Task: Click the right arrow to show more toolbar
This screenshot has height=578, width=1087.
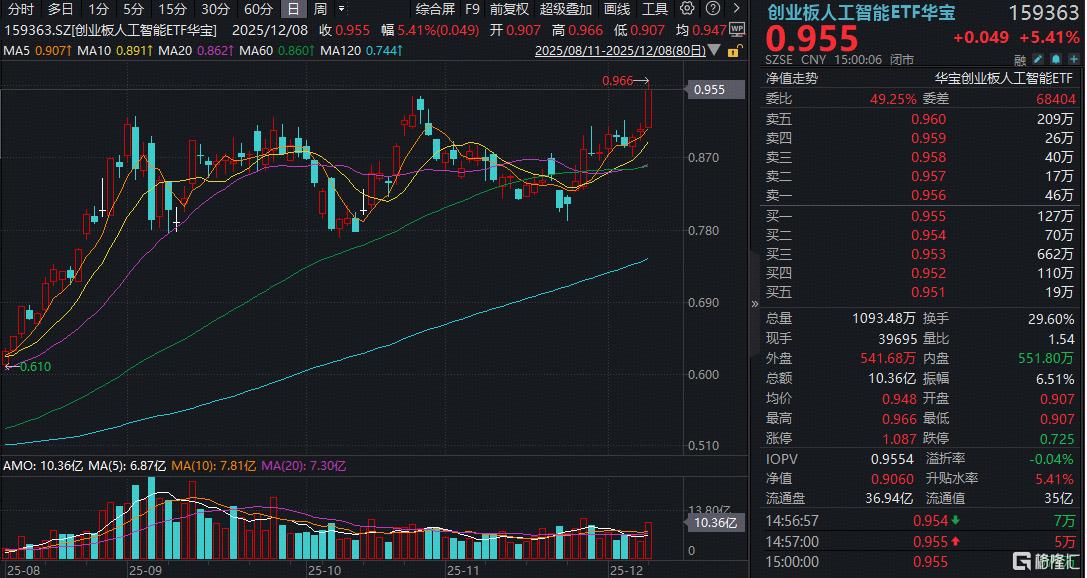Action: tap(738, 9)
